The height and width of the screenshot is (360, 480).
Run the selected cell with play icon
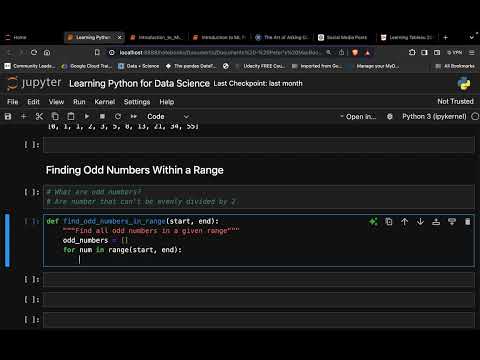(x=87, y=116)
